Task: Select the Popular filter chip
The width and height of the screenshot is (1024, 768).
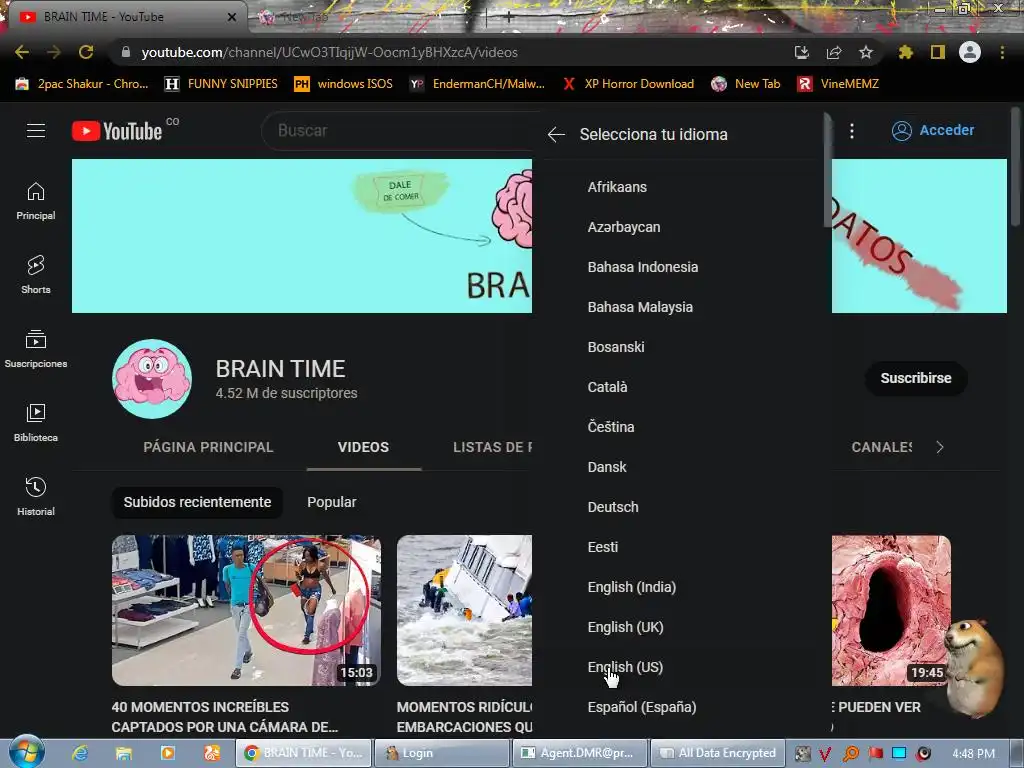Action: pyautogui.click(x=332, y=502)
